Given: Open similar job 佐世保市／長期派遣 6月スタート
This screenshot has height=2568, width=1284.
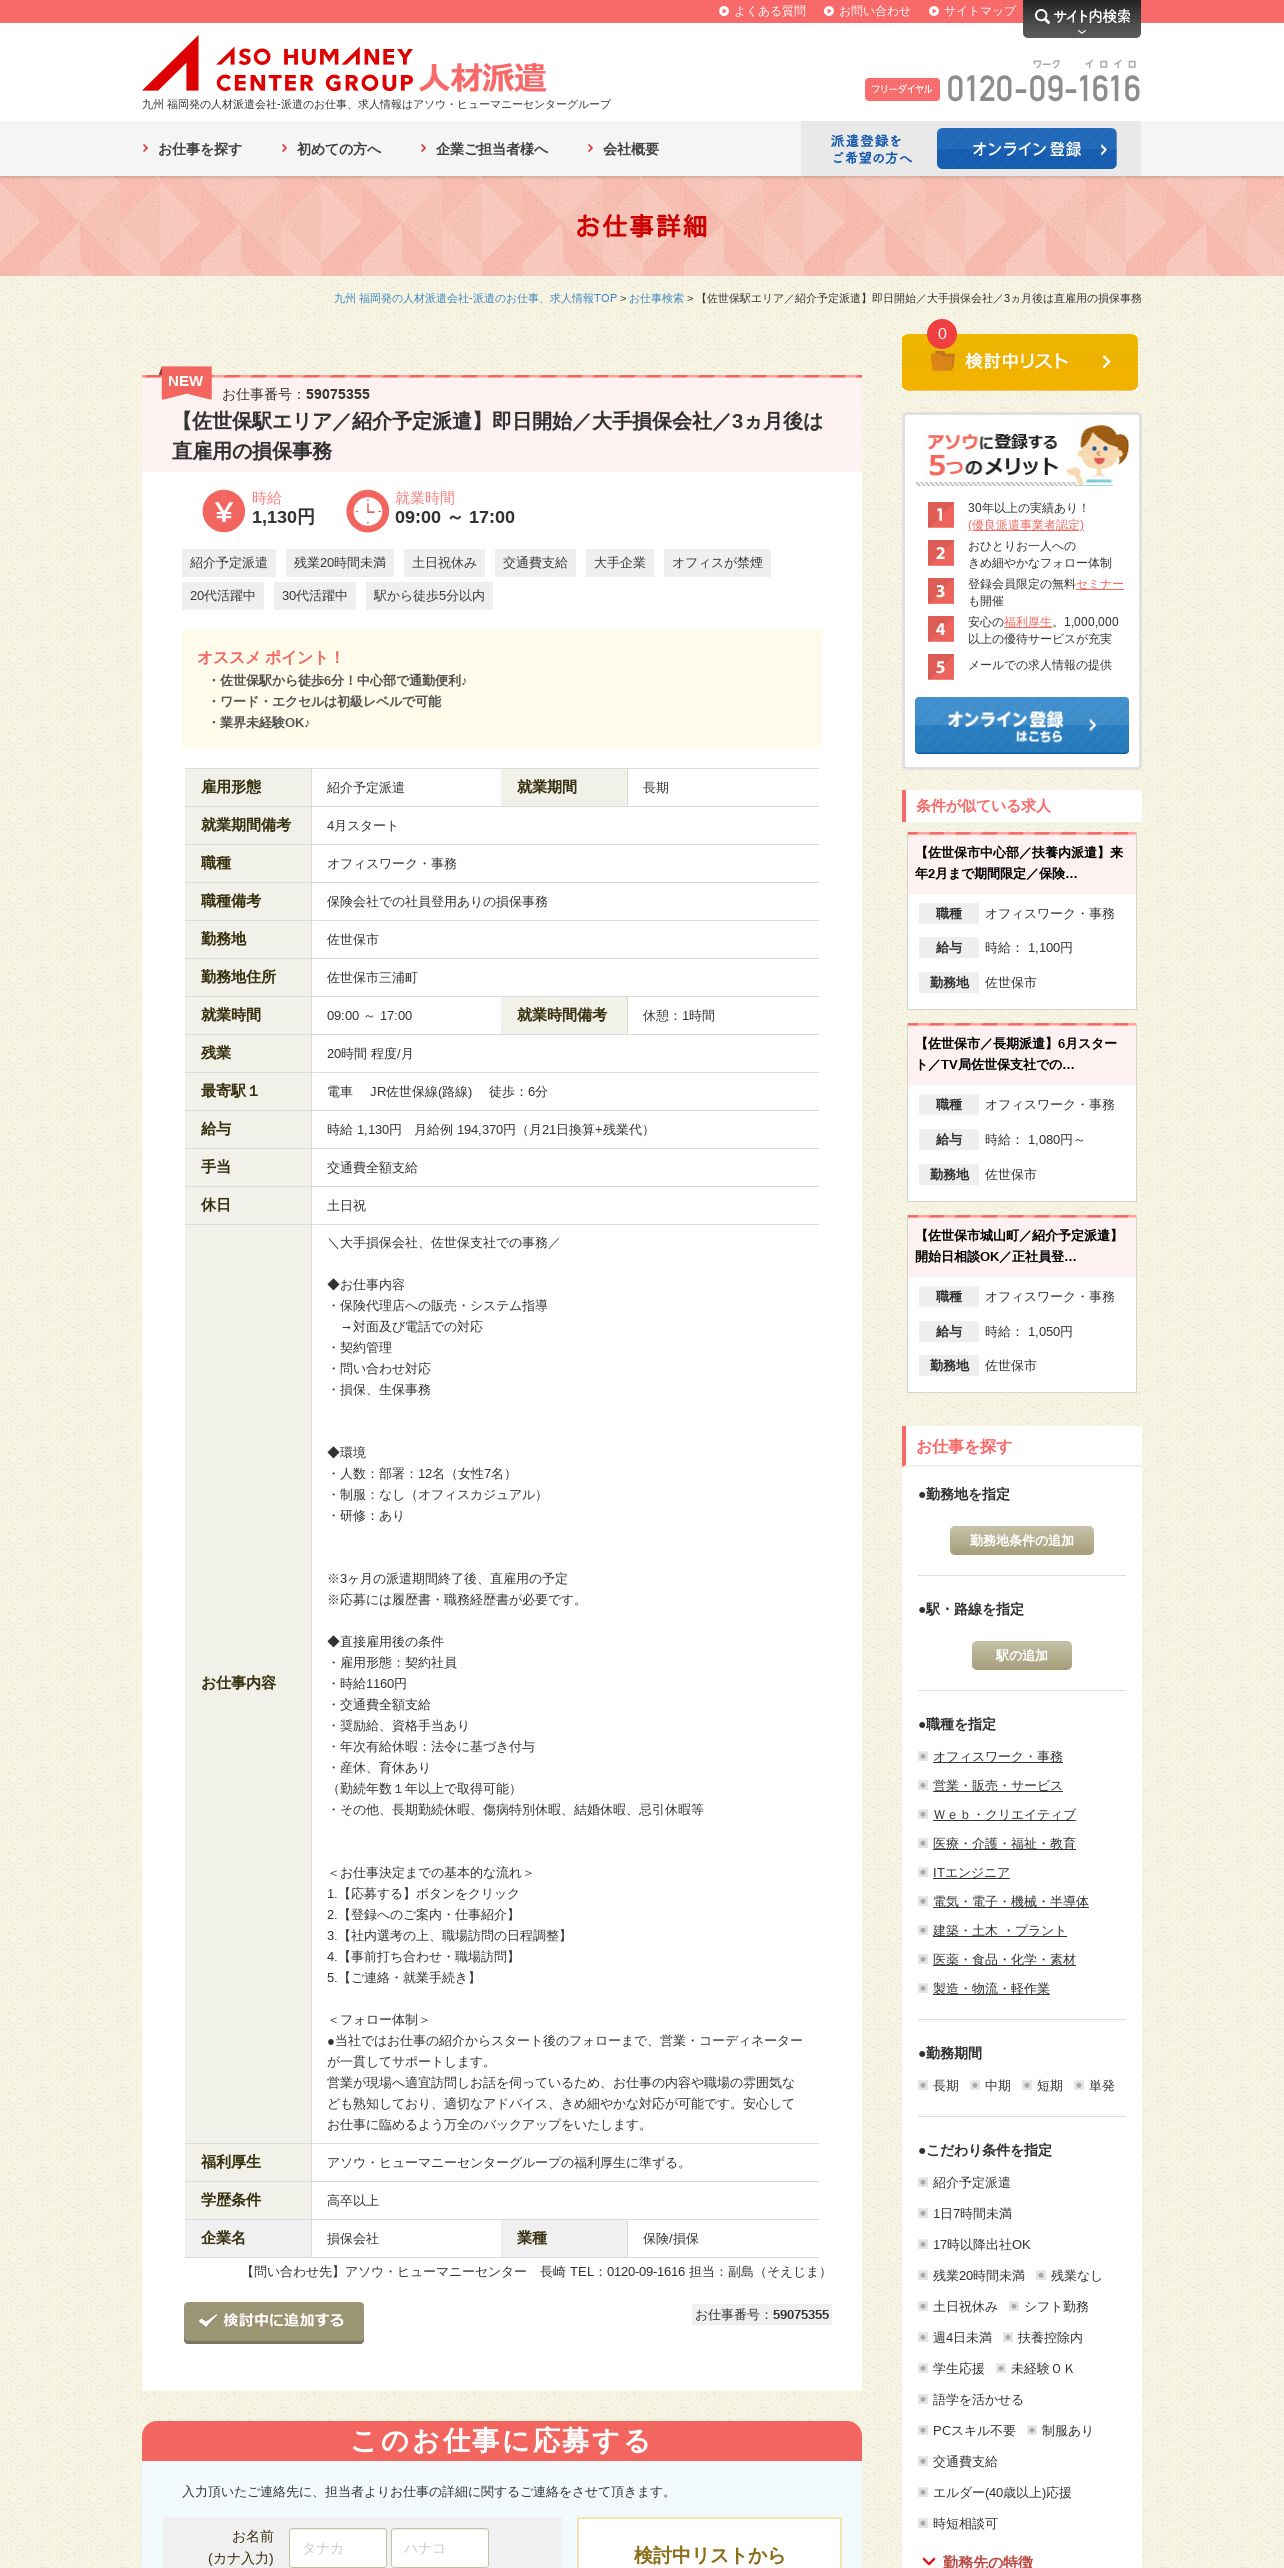Looking at the screenshot, I should coord(1017,1054).
